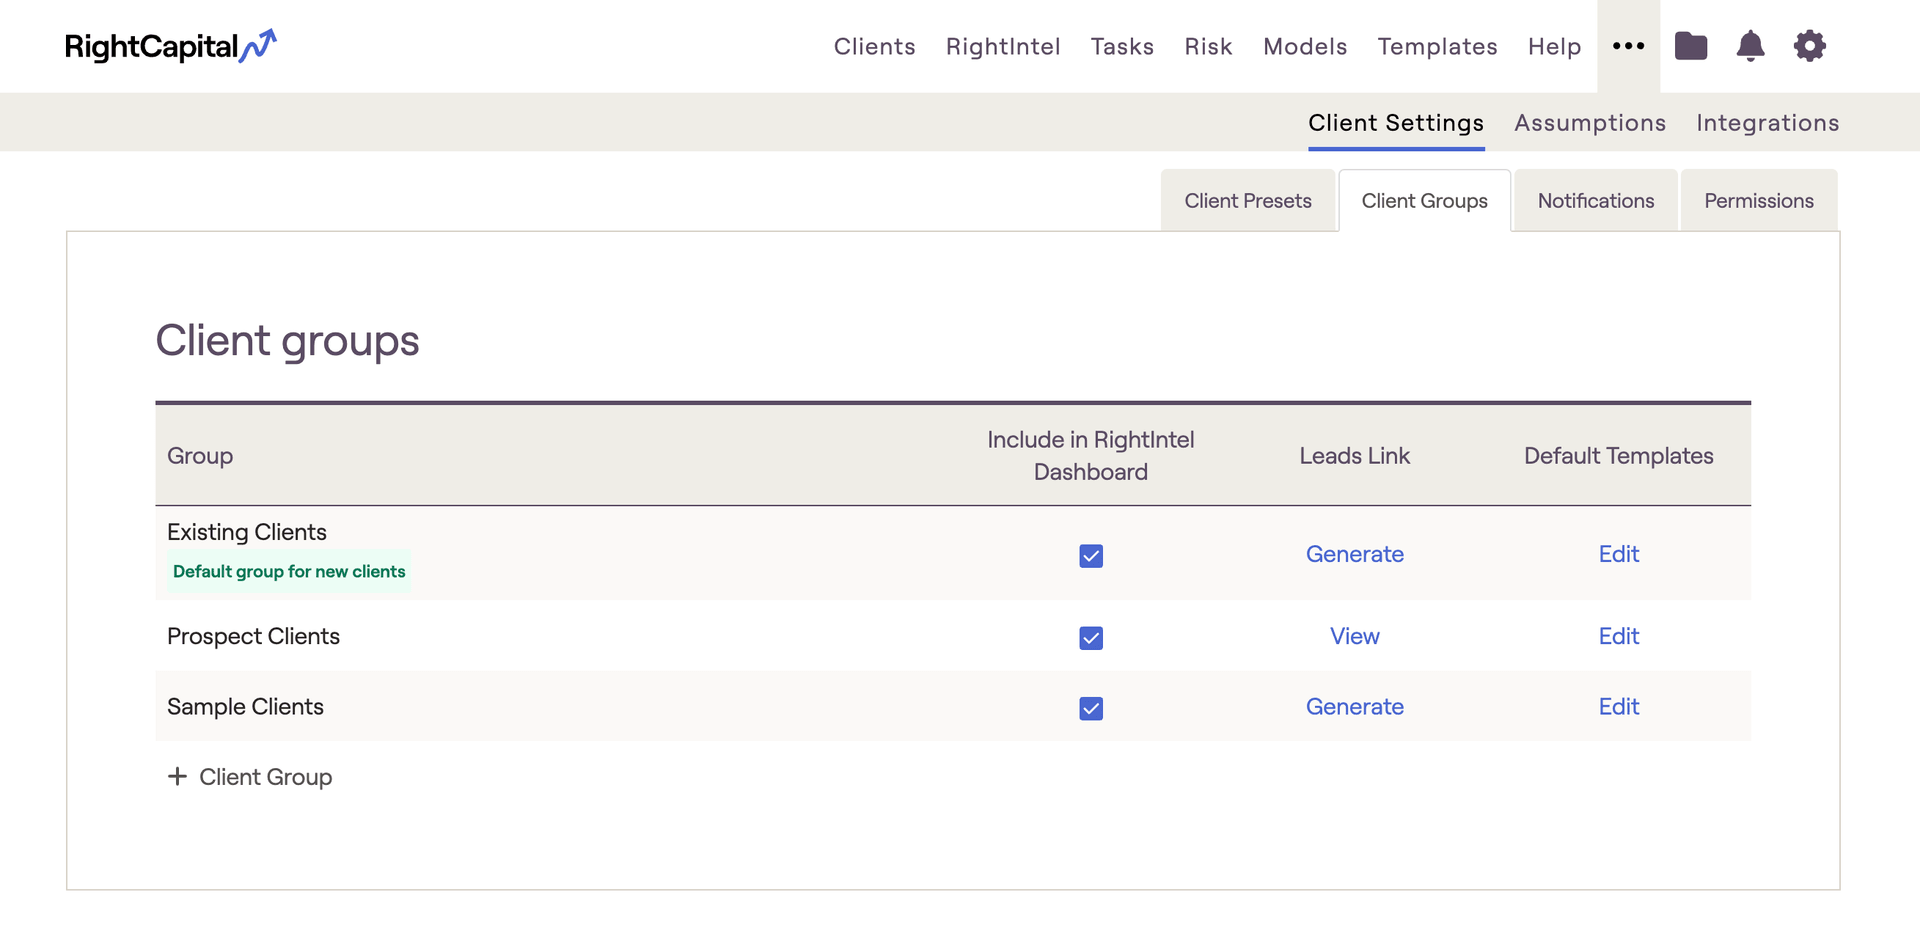Edit default templates for Existing Clients
Viewport: 1920px width, 948px height.
(1618, 554)
